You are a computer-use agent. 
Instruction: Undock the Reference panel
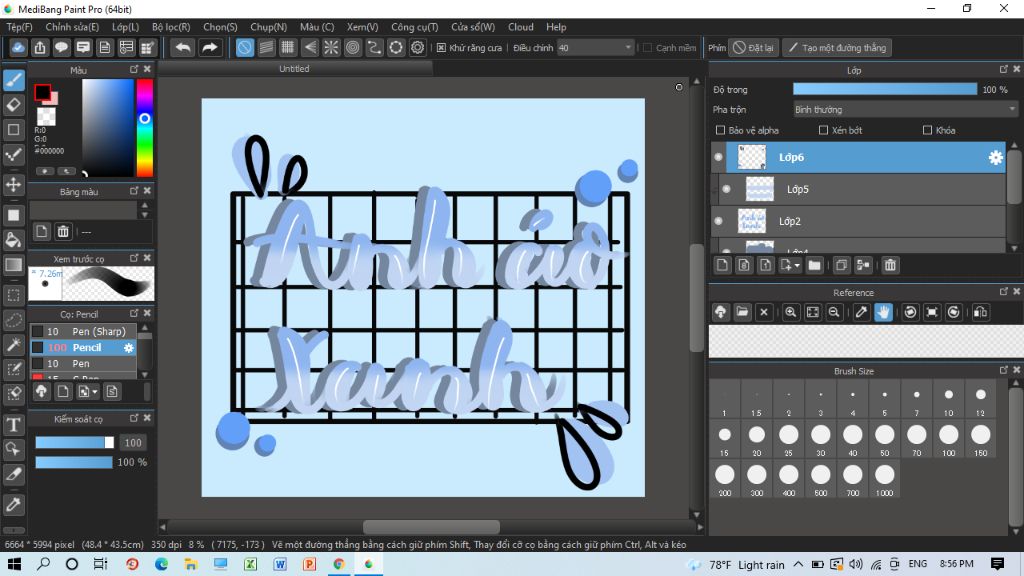point(1004,292)
